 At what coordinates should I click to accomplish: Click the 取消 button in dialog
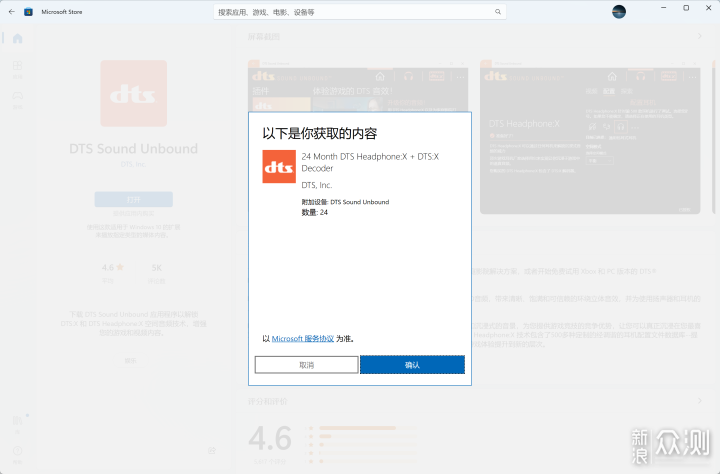click(307, 365)
